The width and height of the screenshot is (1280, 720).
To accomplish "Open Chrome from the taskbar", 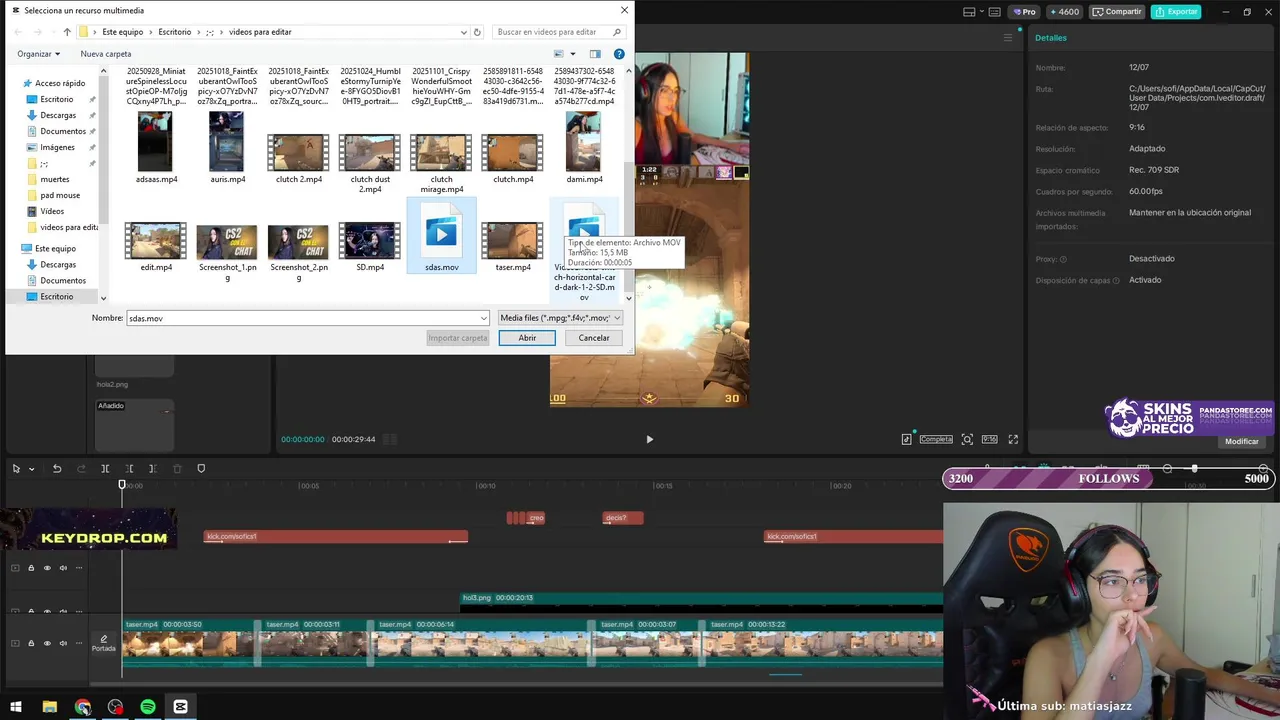I will click(x=83, y=707).
